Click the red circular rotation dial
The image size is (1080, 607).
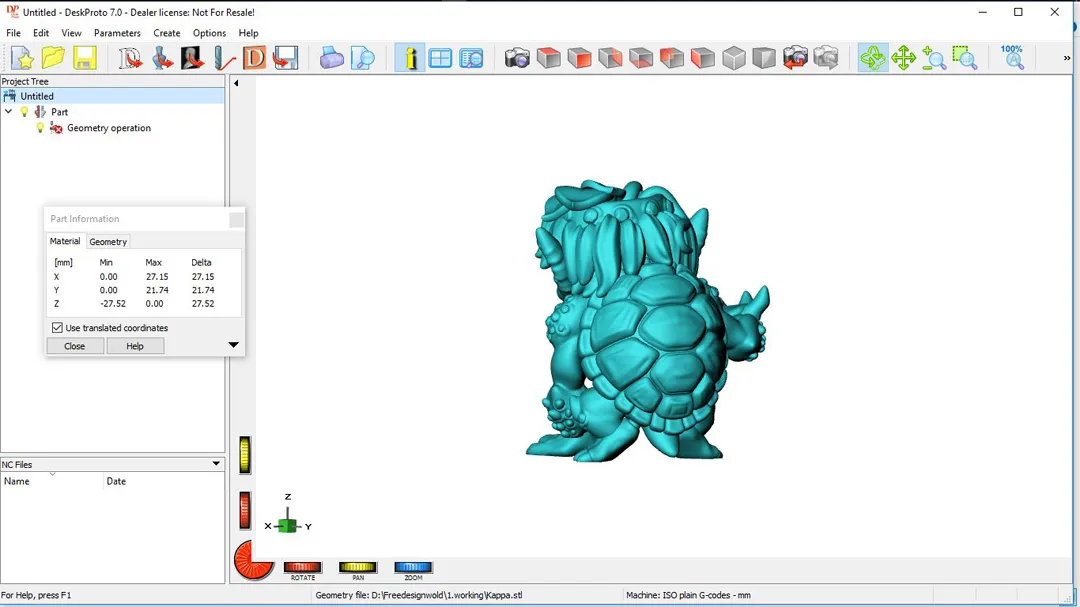coord(253,559)
